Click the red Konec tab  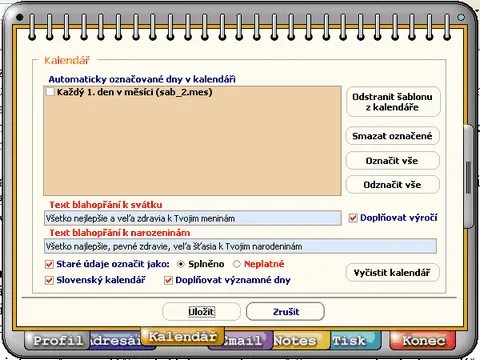pos(423,340)
